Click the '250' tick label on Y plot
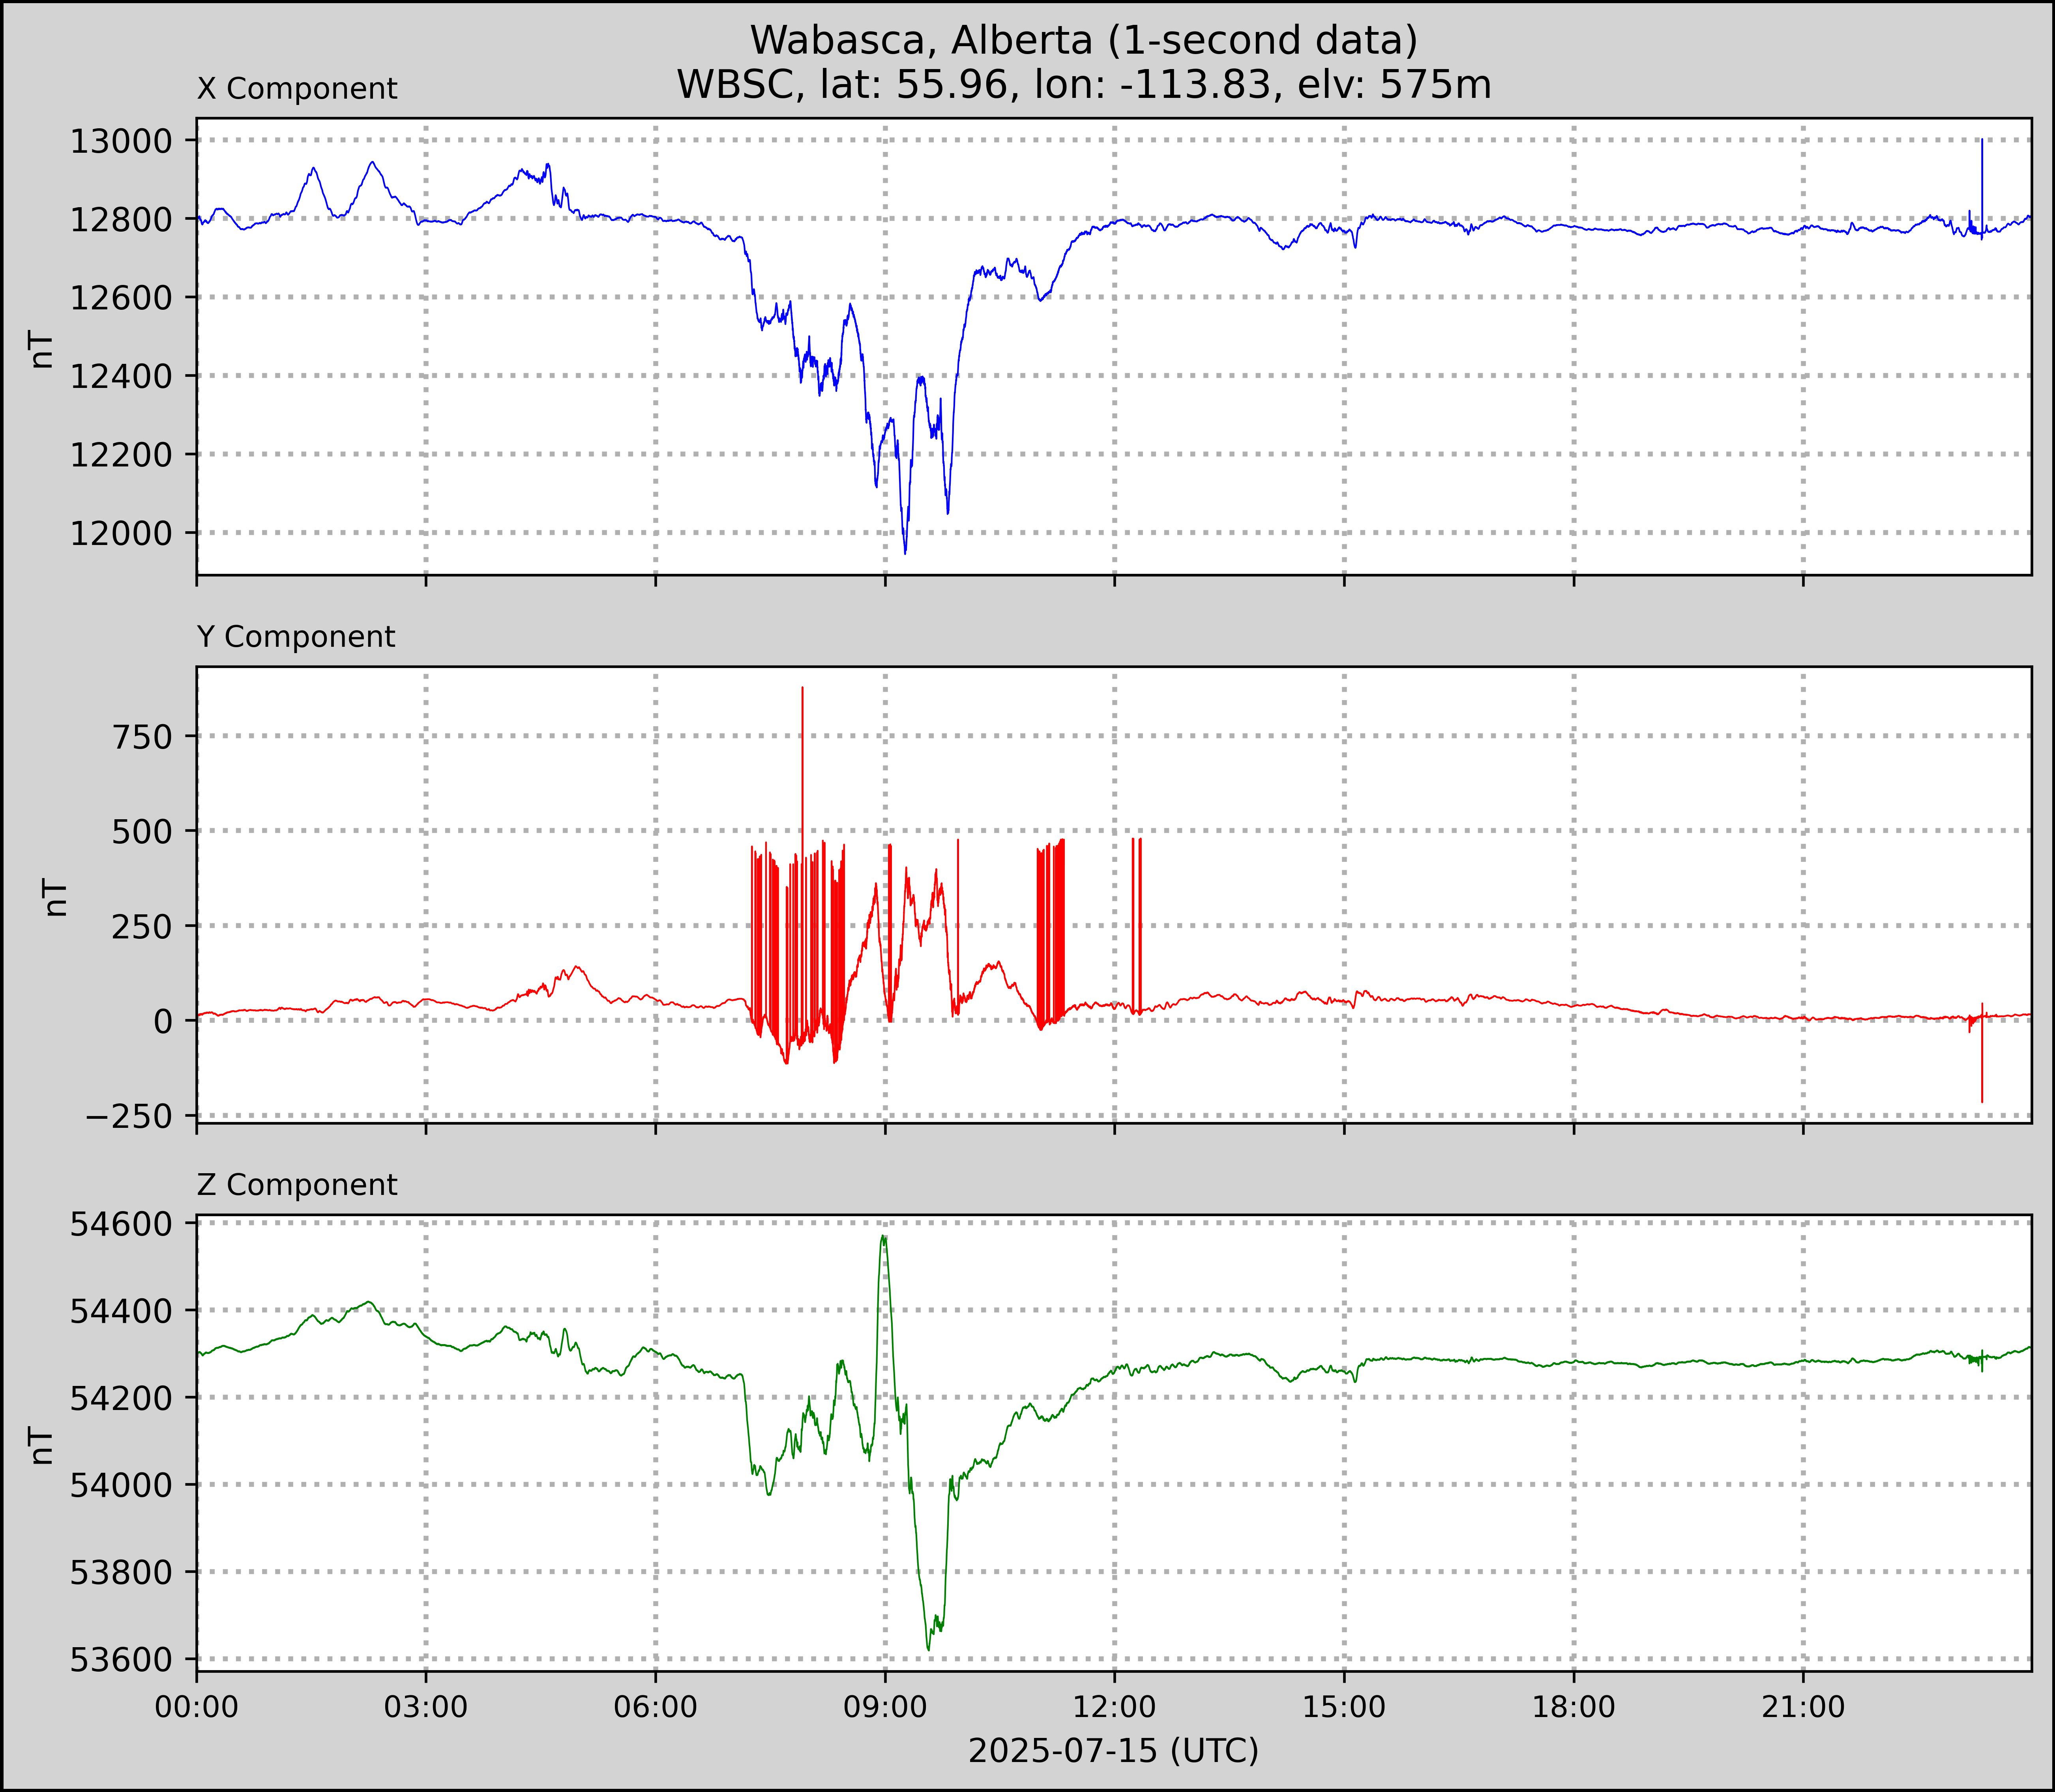Screen dimensions: 2055x1792 [142, 926]
